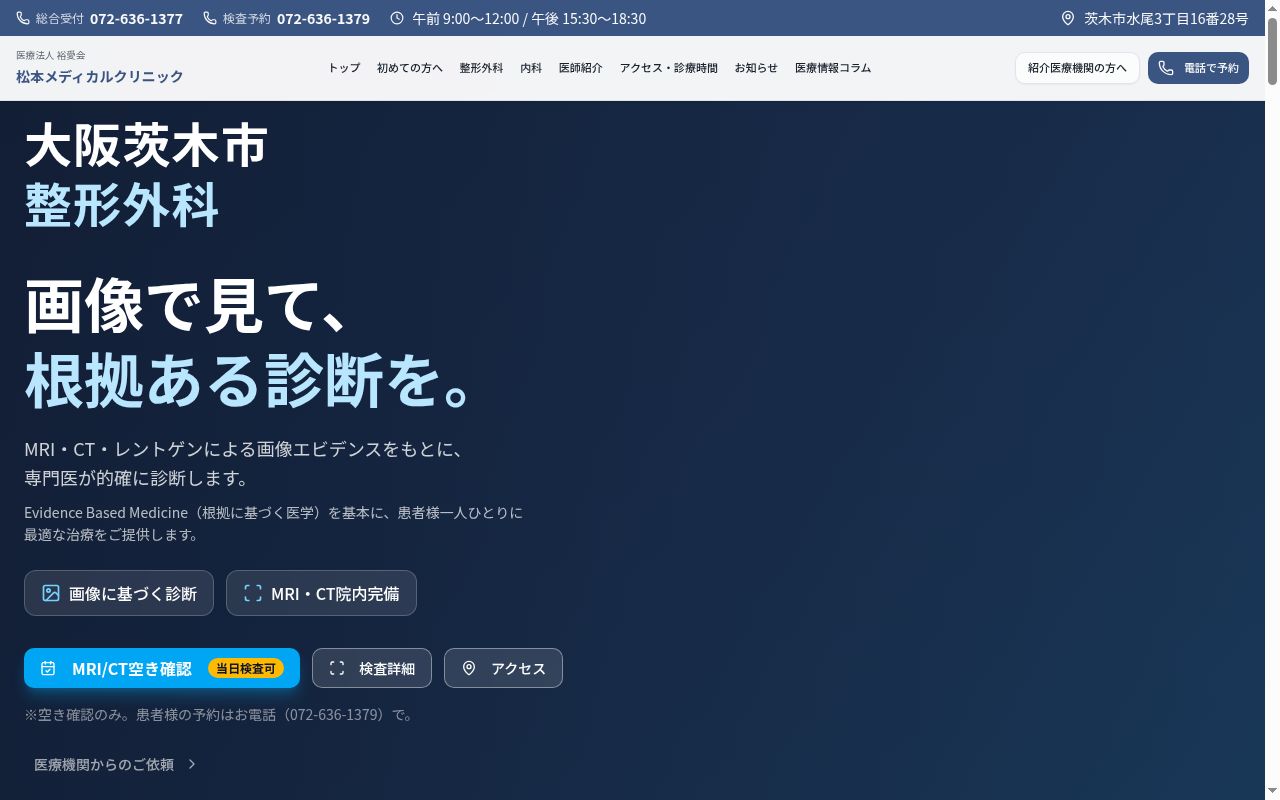Viewport: 1280px width, 800px height.
Task: Click the scan icon in MRI・CT院内完備 badge
Action: tap(253, 593)
